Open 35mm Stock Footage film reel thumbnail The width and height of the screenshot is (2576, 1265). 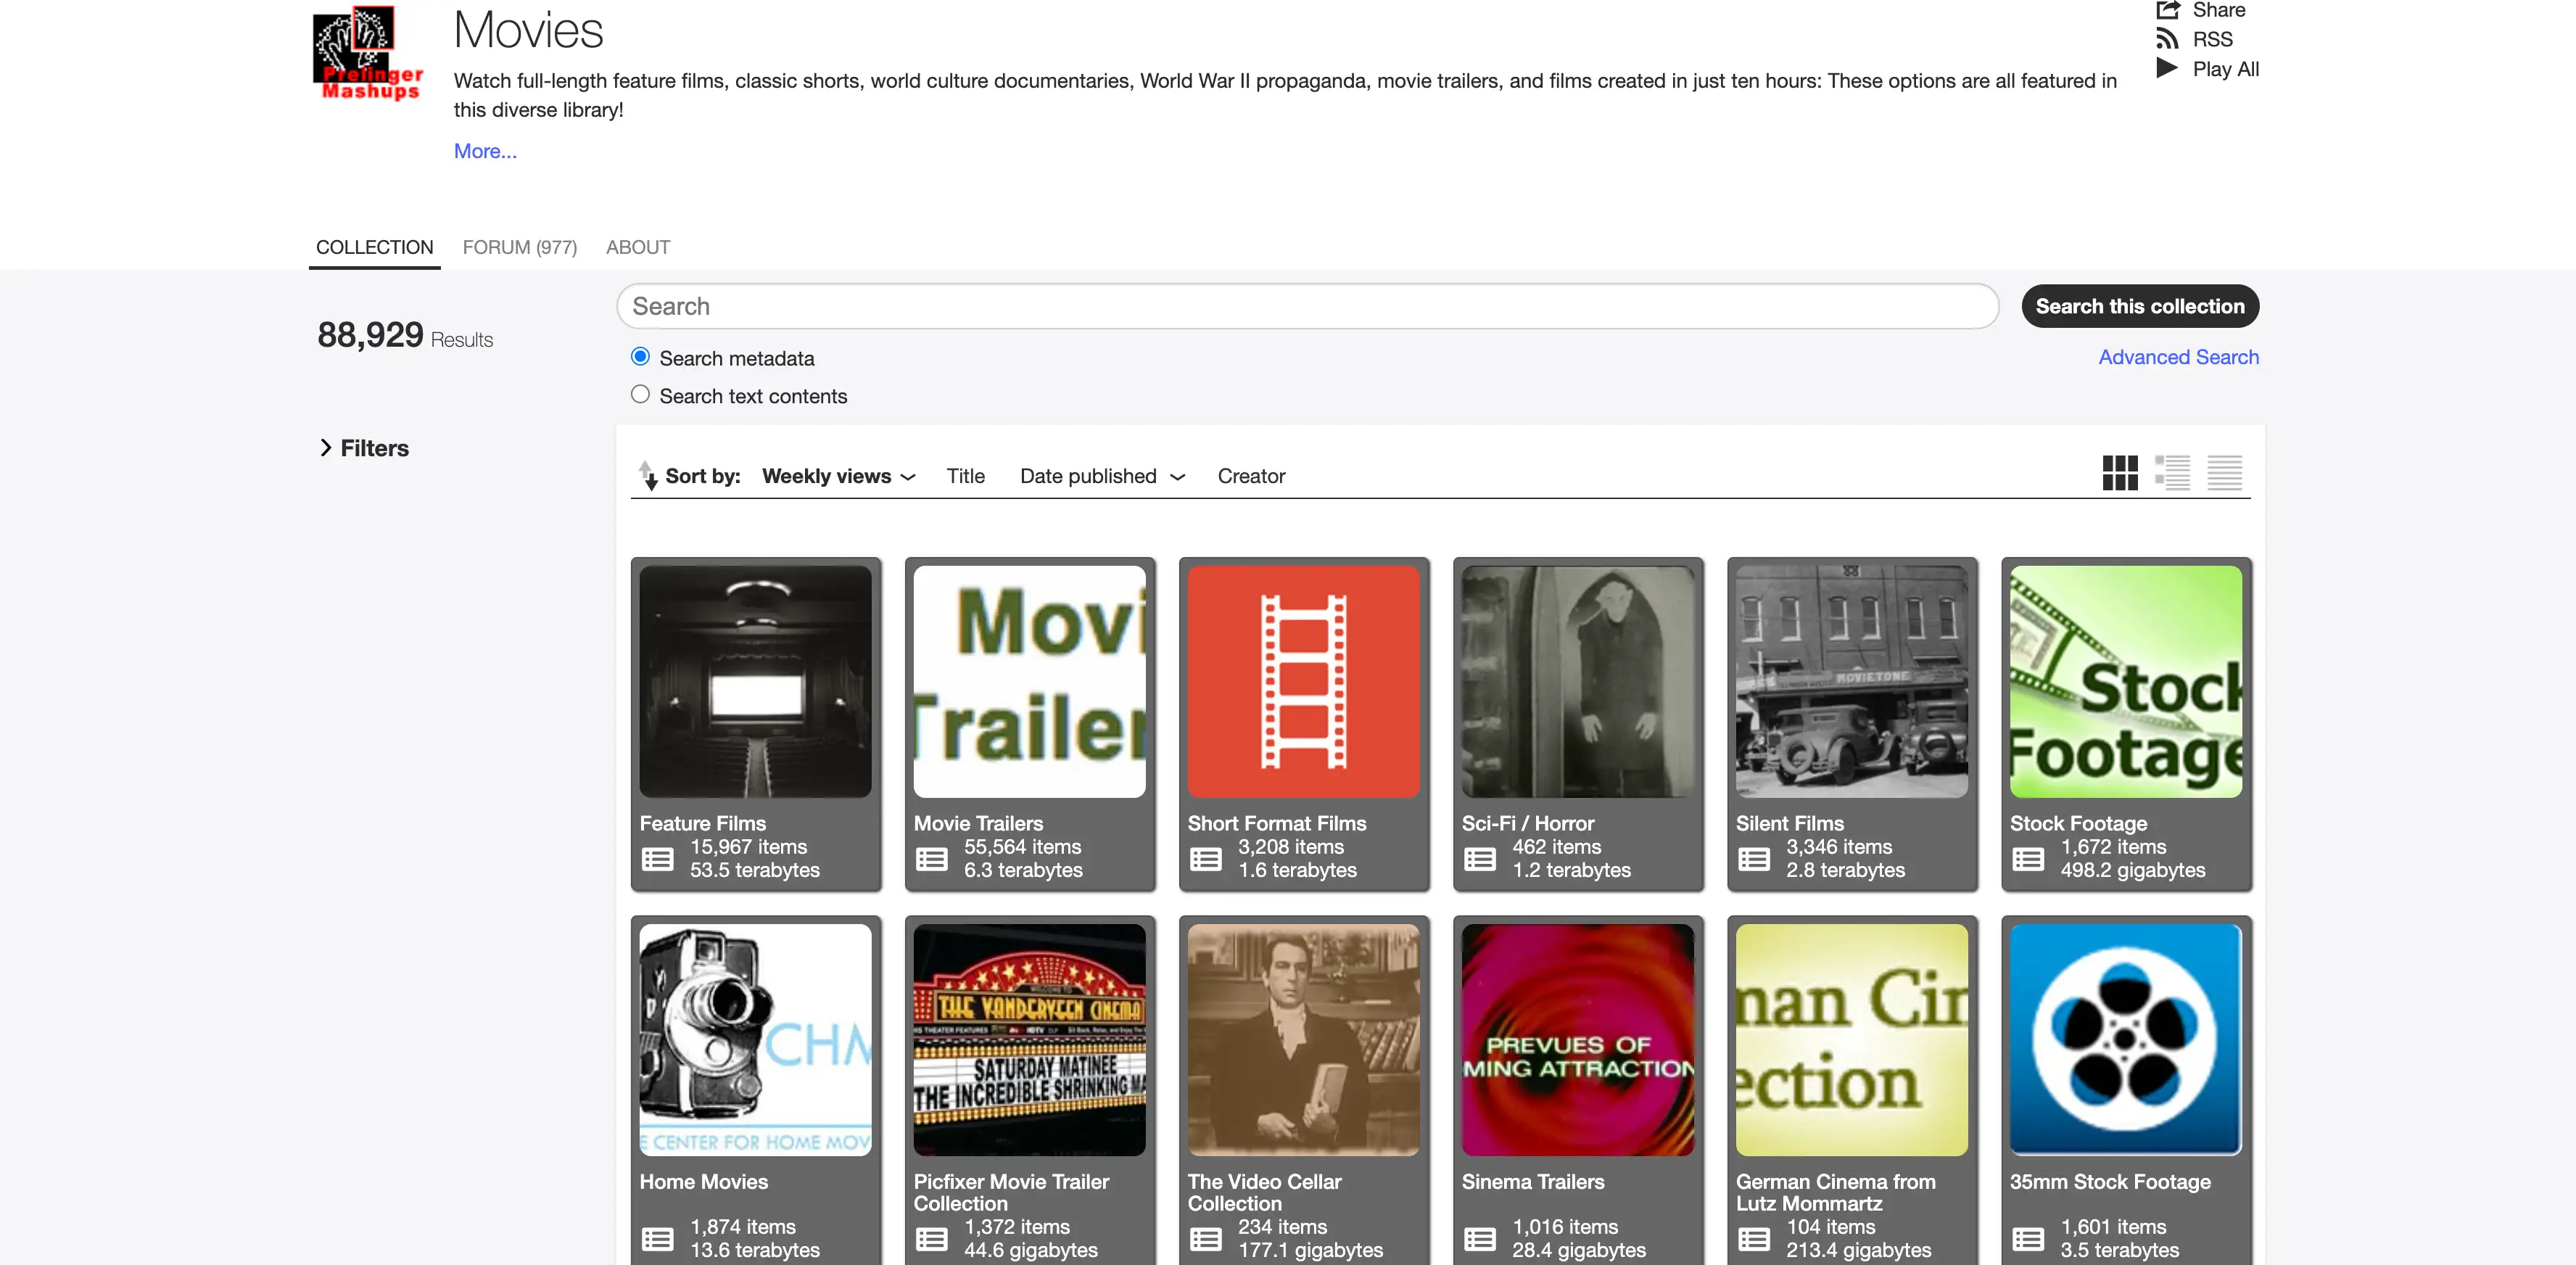point(2125,1039)
